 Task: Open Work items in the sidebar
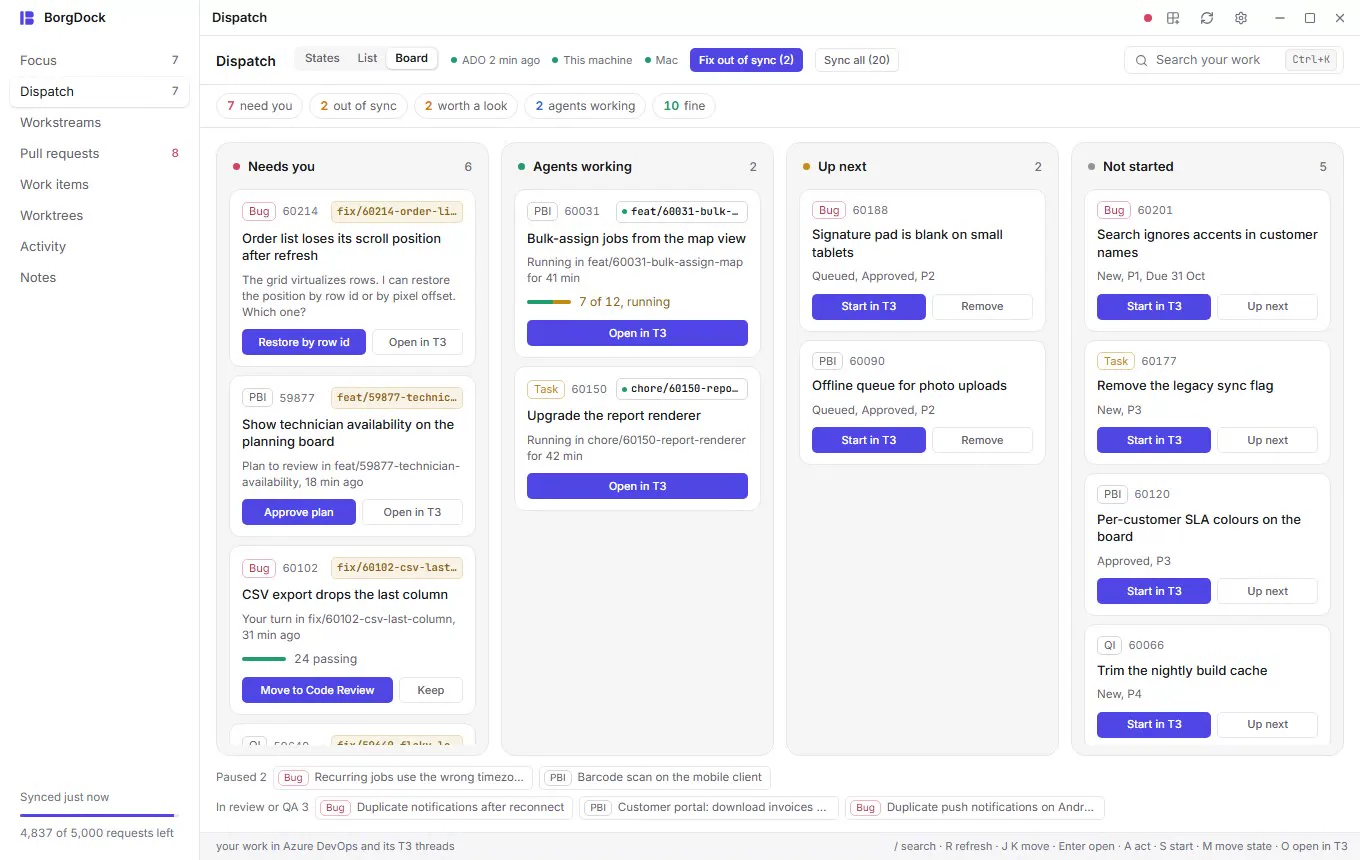pyautogui.click(x=99, y=184)
